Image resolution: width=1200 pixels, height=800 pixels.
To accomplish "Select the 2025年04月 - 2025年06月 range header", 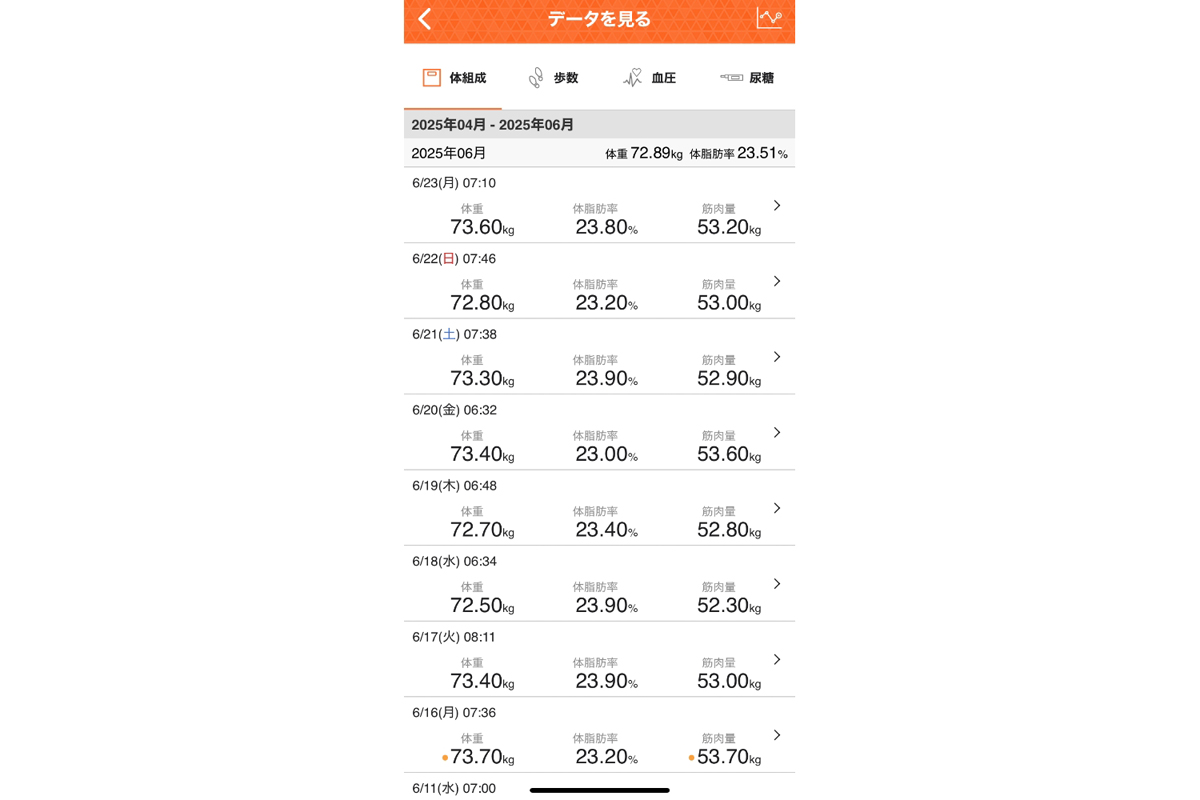I will (599, 124).
